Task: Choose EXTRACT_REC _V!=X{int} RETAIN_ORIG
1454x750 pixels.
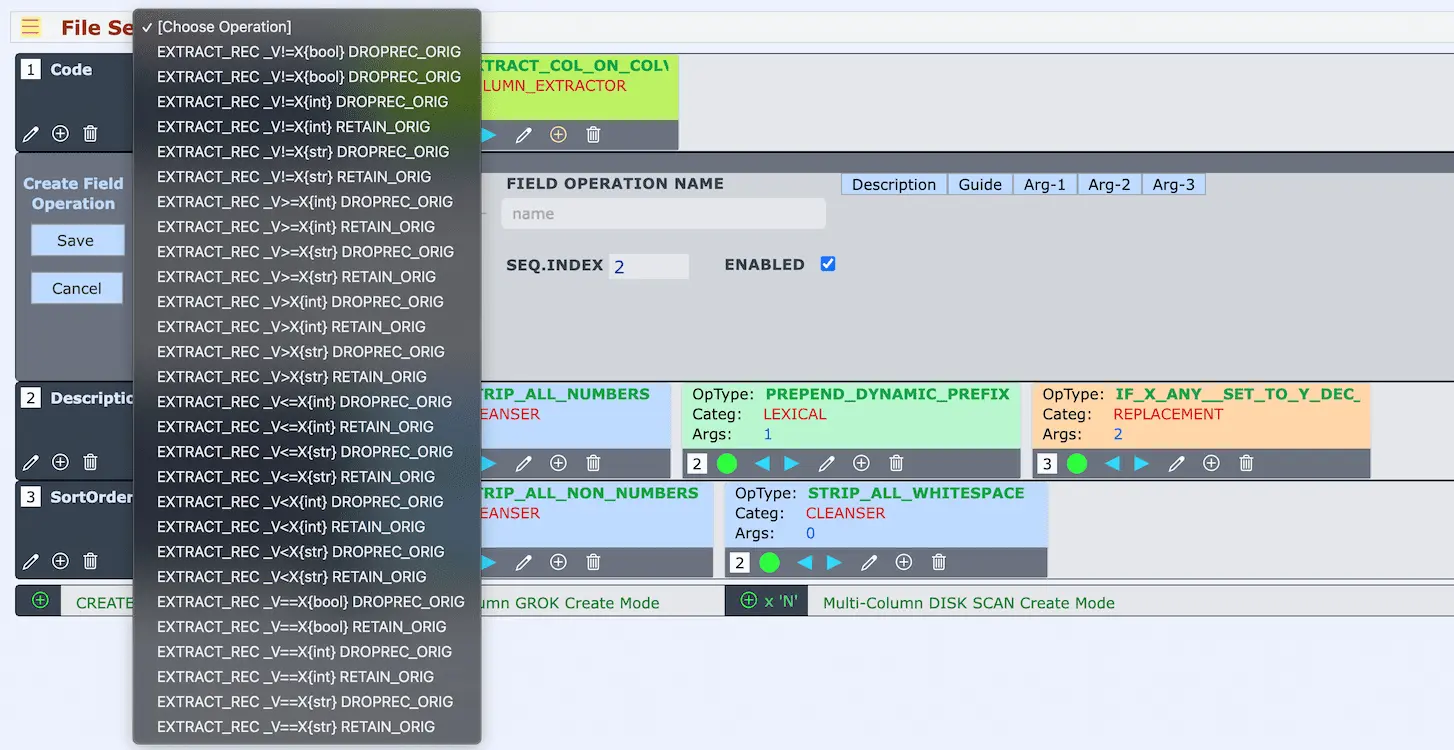Action: 307,127
